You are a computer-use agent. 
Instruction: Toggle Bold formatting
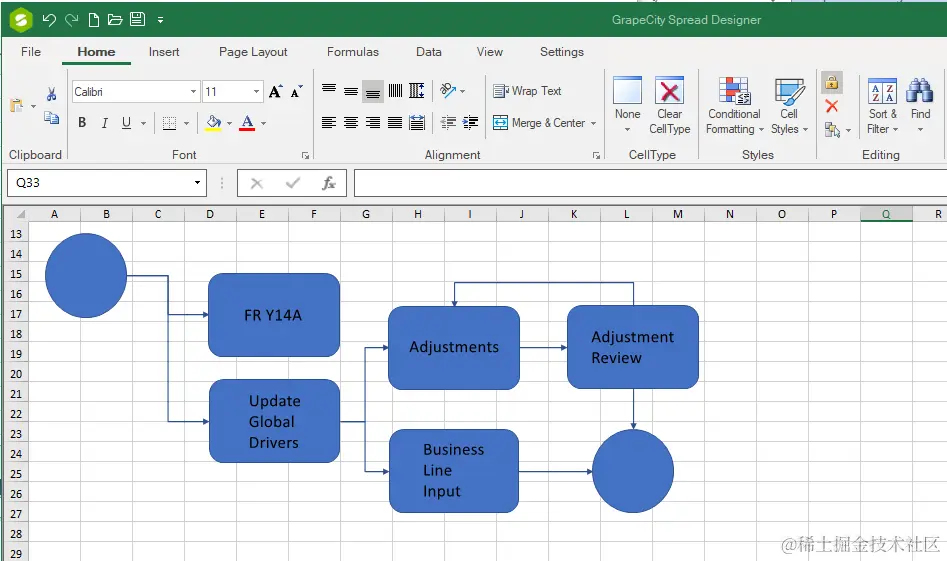coord(82,123)
